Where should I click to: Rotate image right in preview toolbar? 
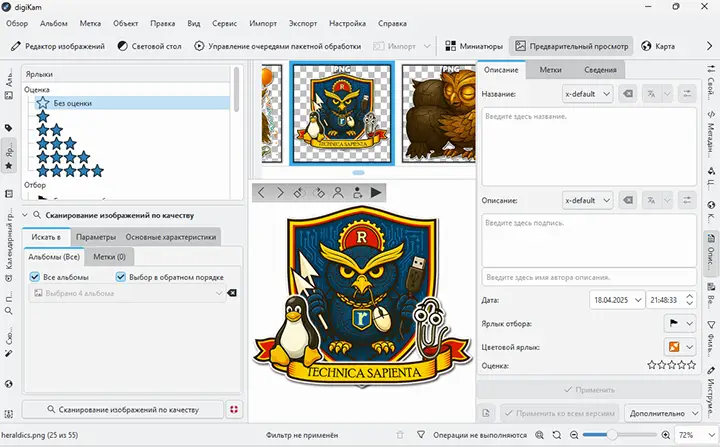[319, 192]
